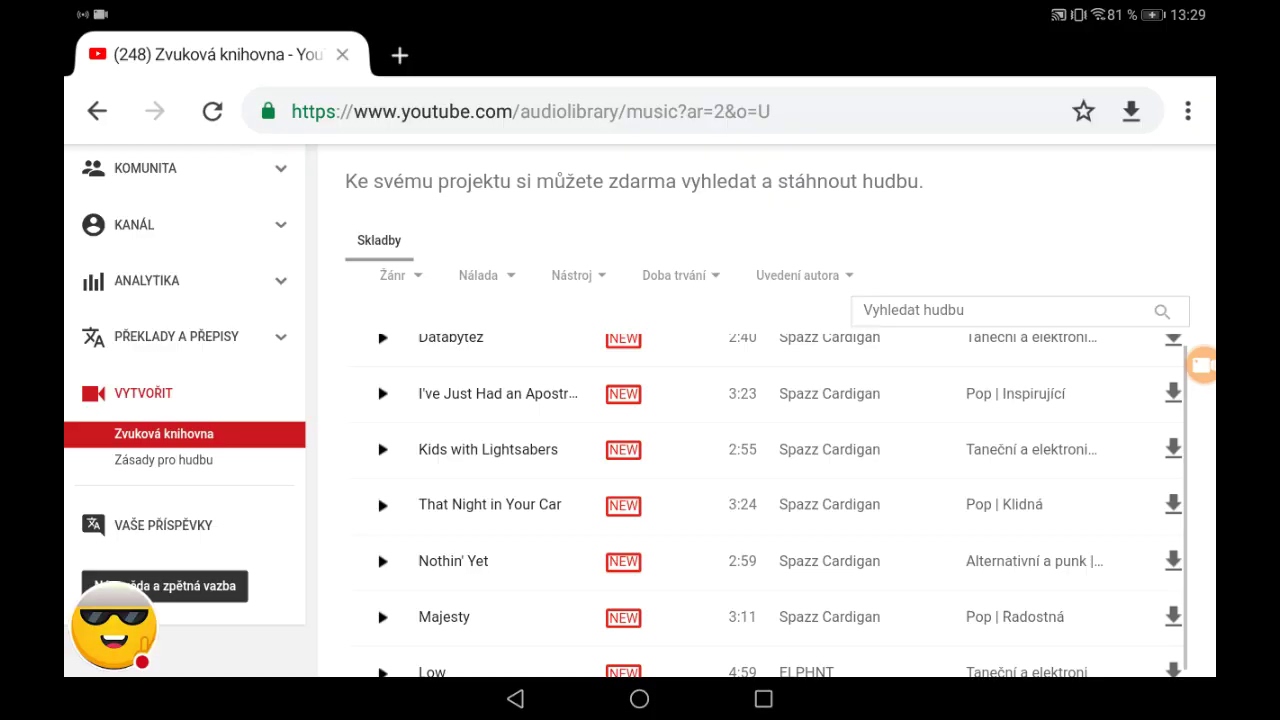Download the Majesty track
This screenshot has height=720, width=1280.
[1173, 617]
